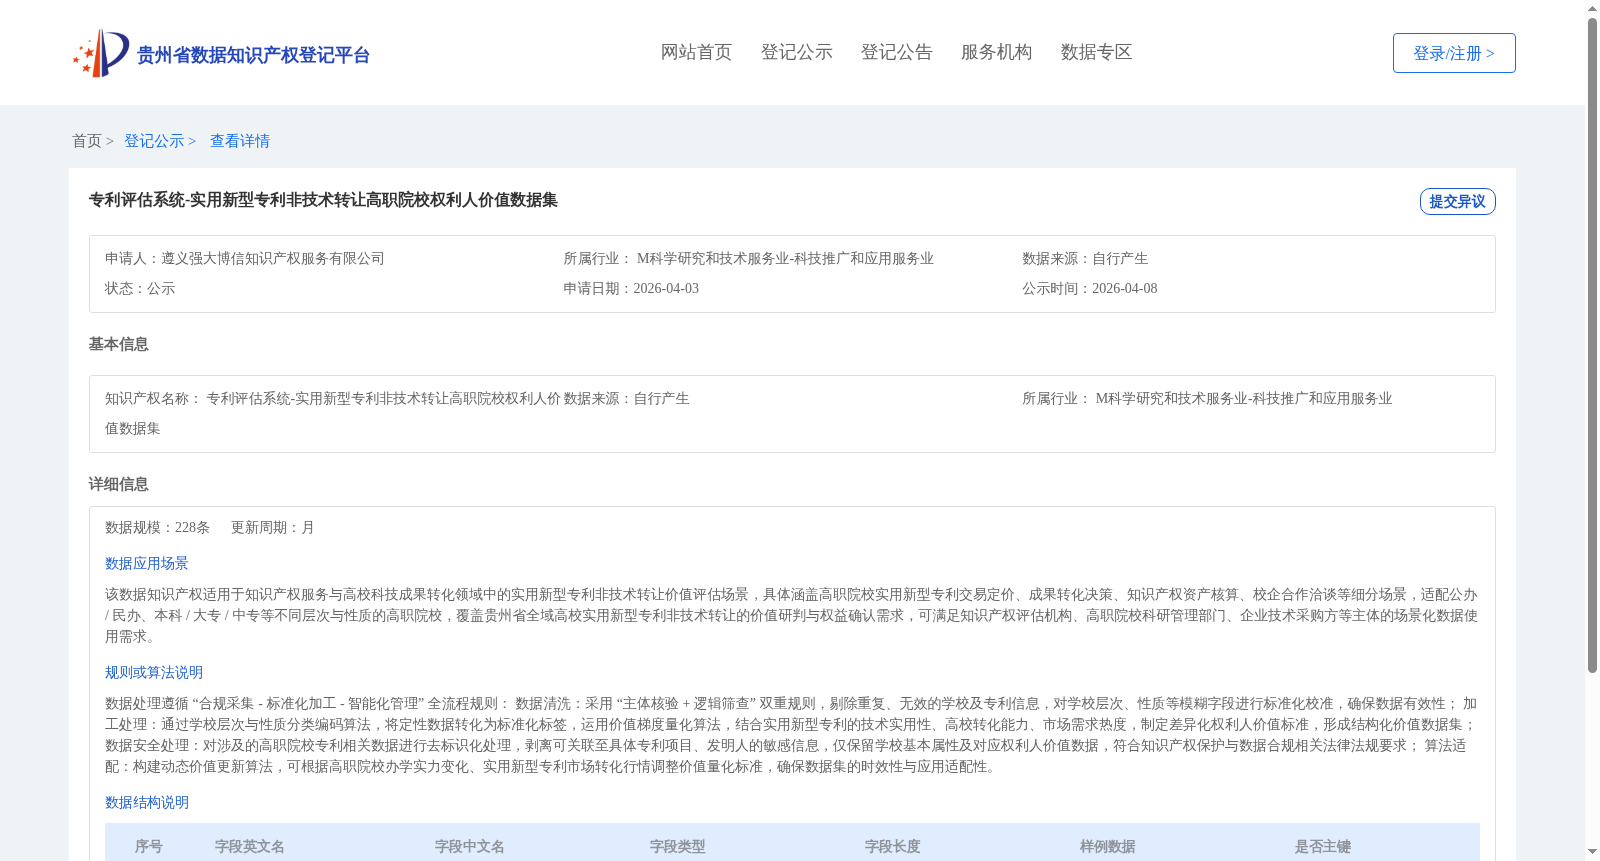Screen dimensions: 1600x861
Task: Click the scrollbar down arrow
Action: pos(1592,853)
